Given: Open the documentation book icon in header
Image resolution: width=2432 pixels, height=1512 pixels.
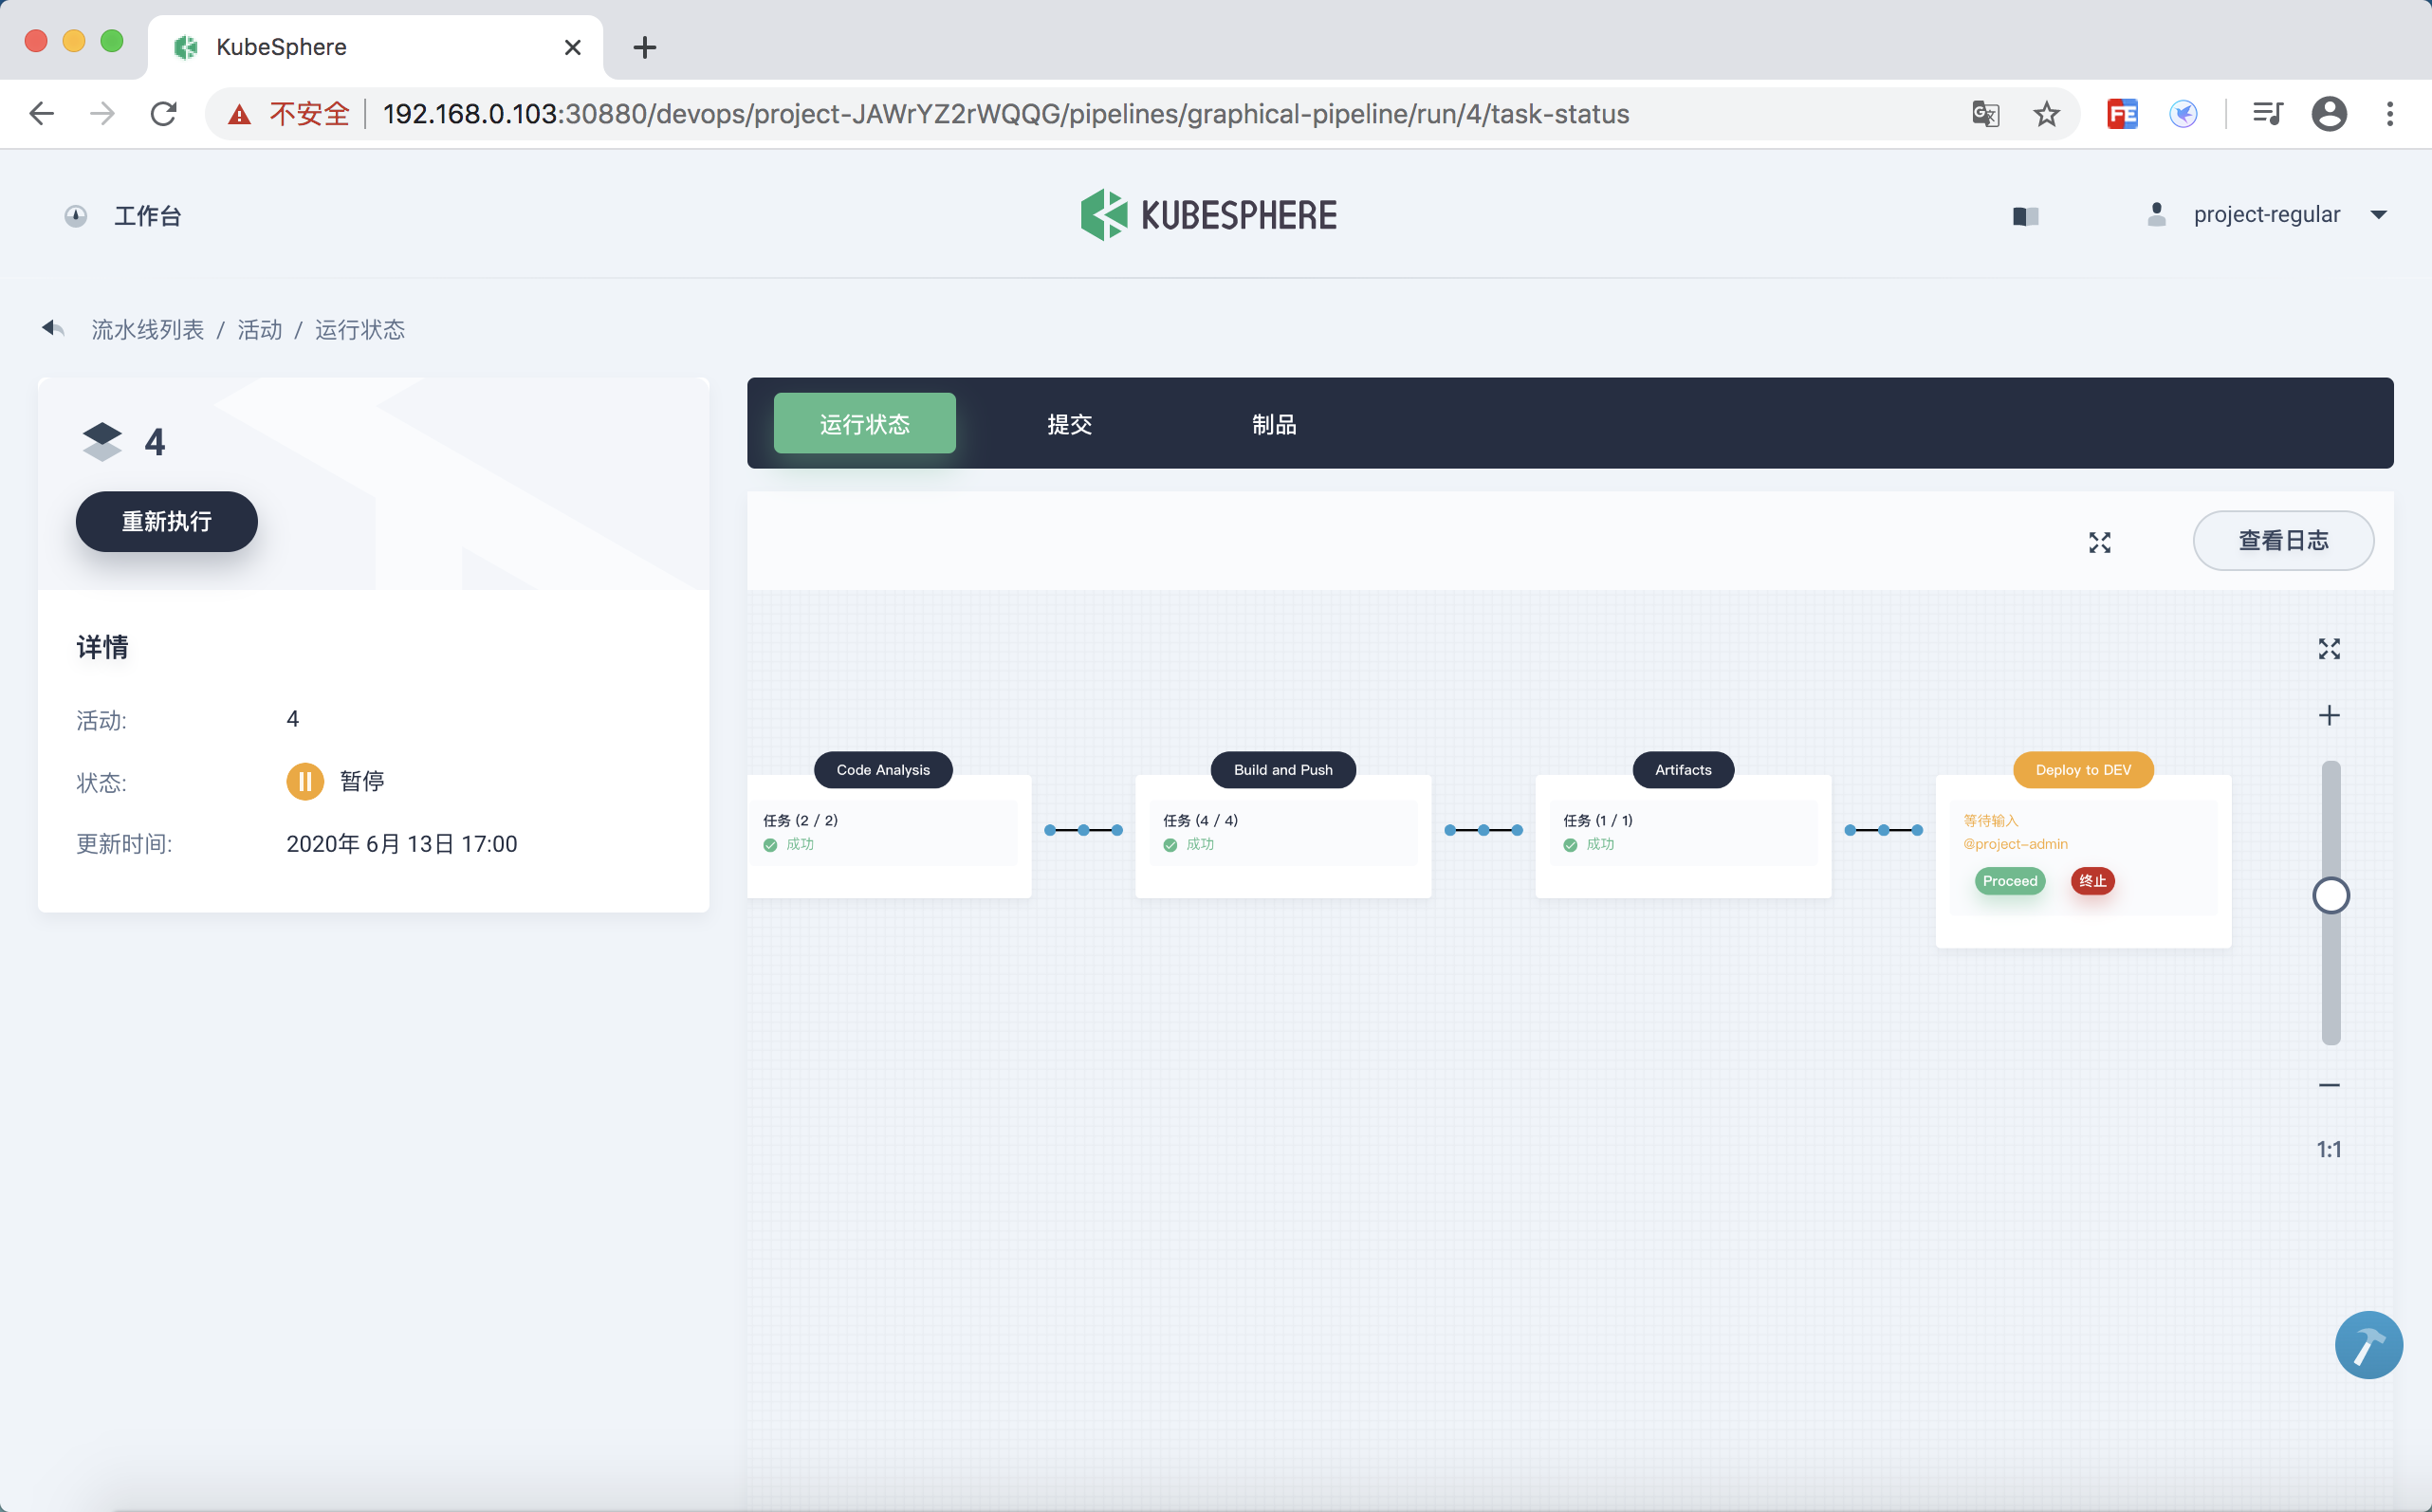Looking at the screenshot, I should [x=2025, y=216].
